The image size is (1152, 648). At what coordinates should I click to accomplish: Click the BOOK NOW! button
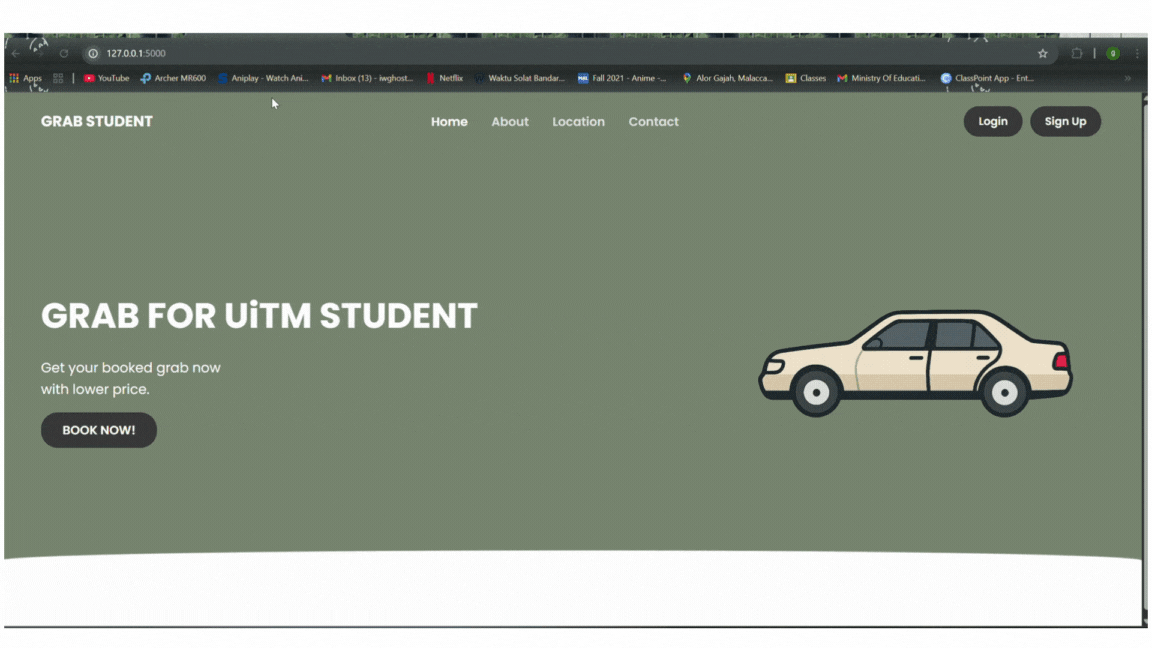click(x=98, y=430)
